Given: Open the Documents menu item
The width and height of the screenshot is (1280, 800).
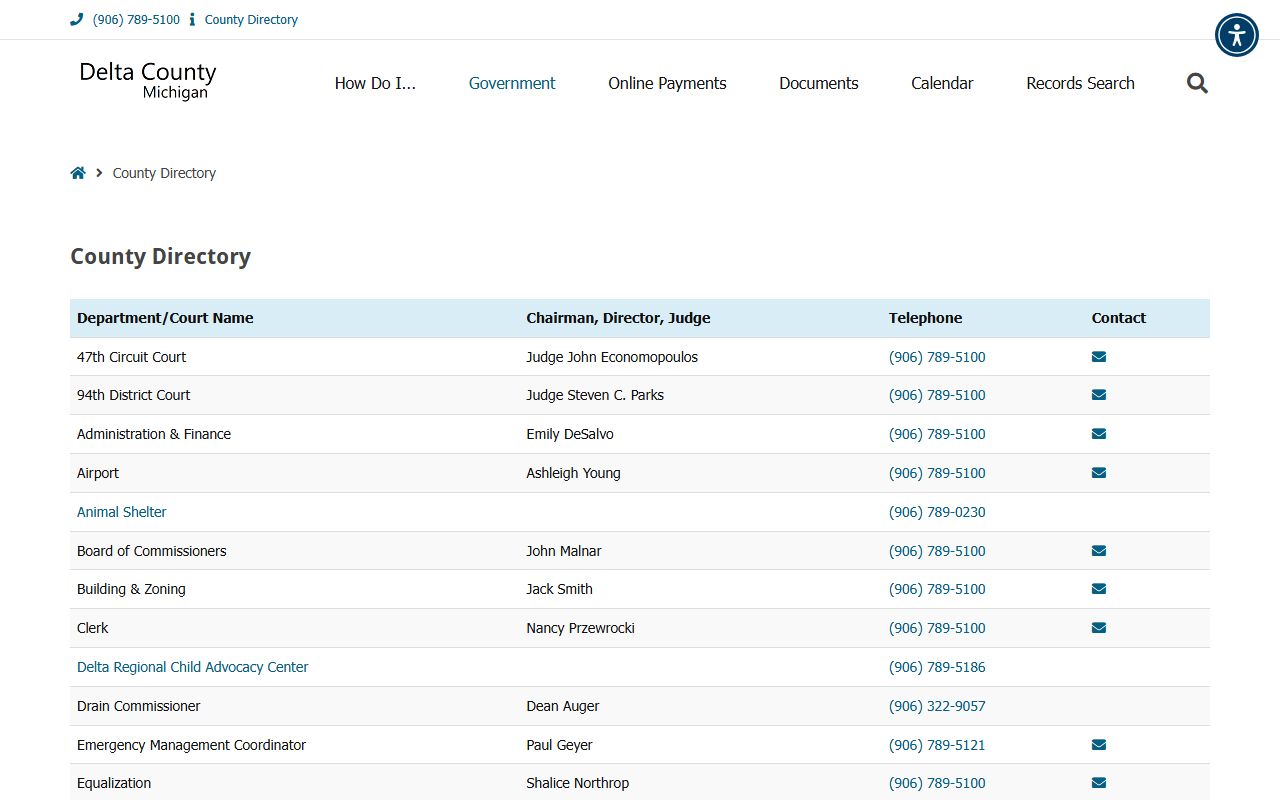Looking at the screenshot, I should 819,83.
